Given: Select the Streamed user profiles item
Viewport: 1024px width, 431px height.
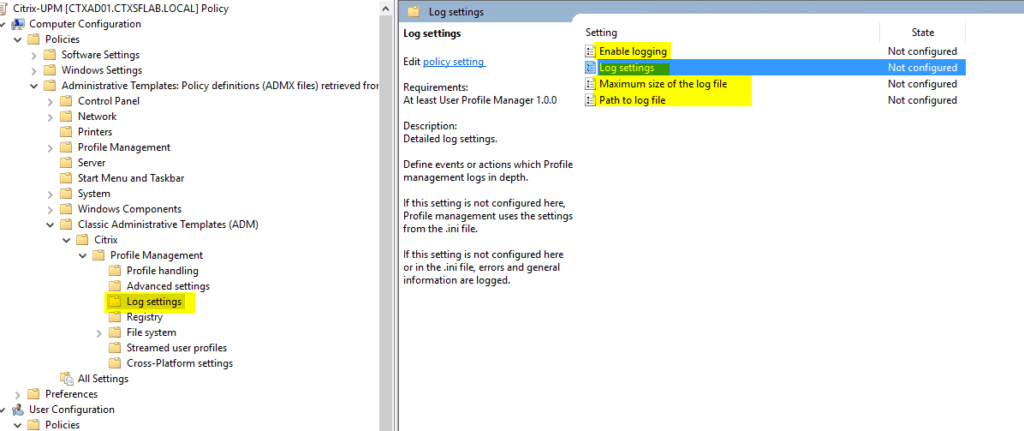Looking at the screenshot, I should [x=176, y=348].
